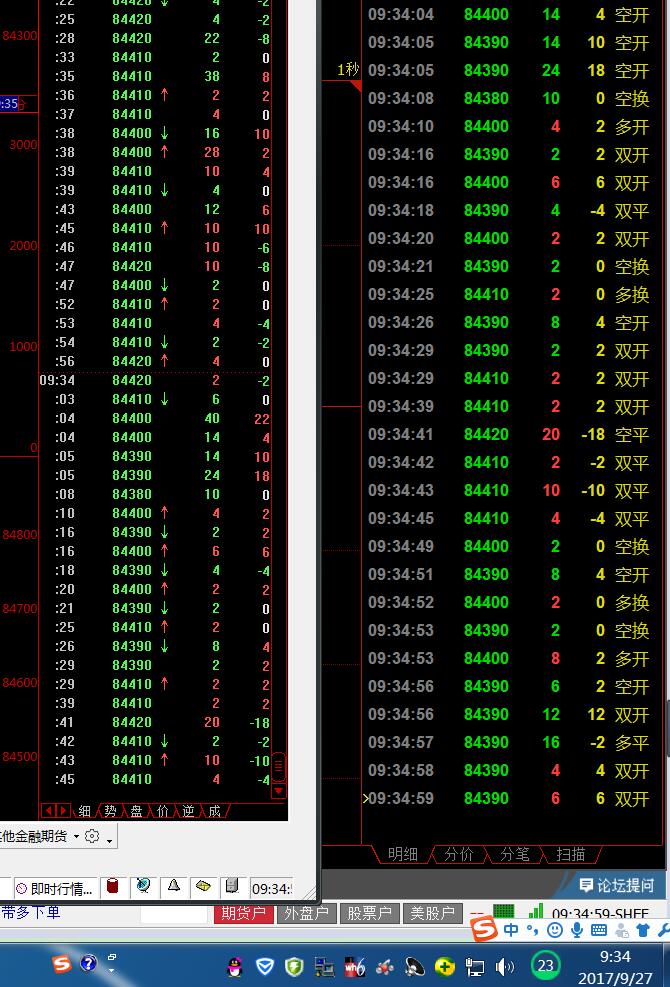Click the Sogou microphone voice input icon
Viewport: 670px width, 987px height.
577,930
